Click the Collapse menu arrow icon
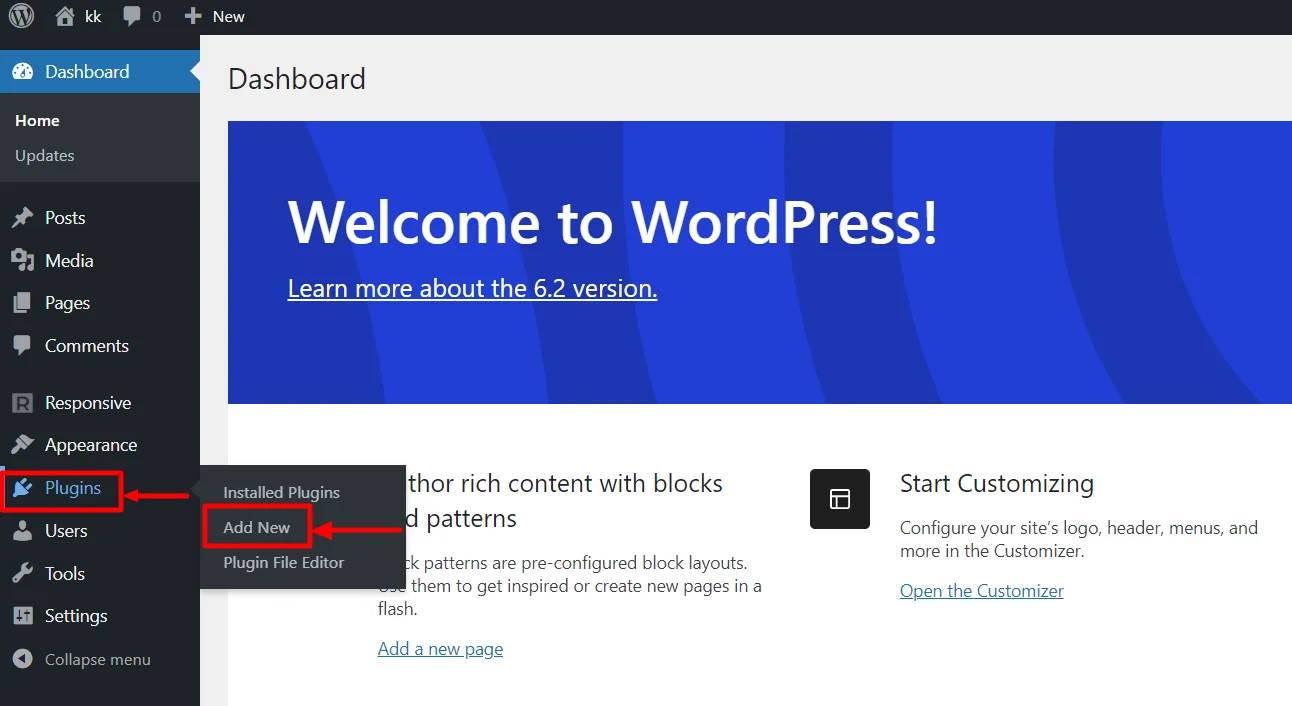The image size is (1292, 706). click(22, 660)
